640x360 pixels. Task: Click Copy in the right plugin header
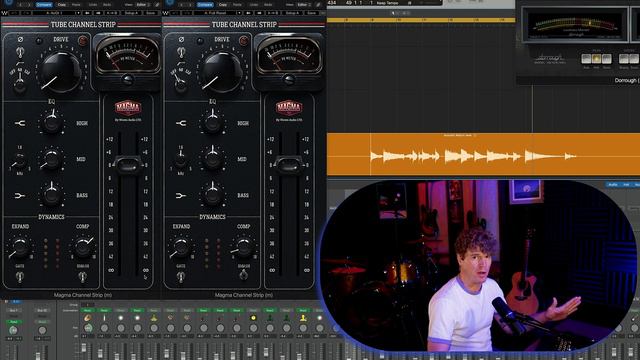point(223,5)
